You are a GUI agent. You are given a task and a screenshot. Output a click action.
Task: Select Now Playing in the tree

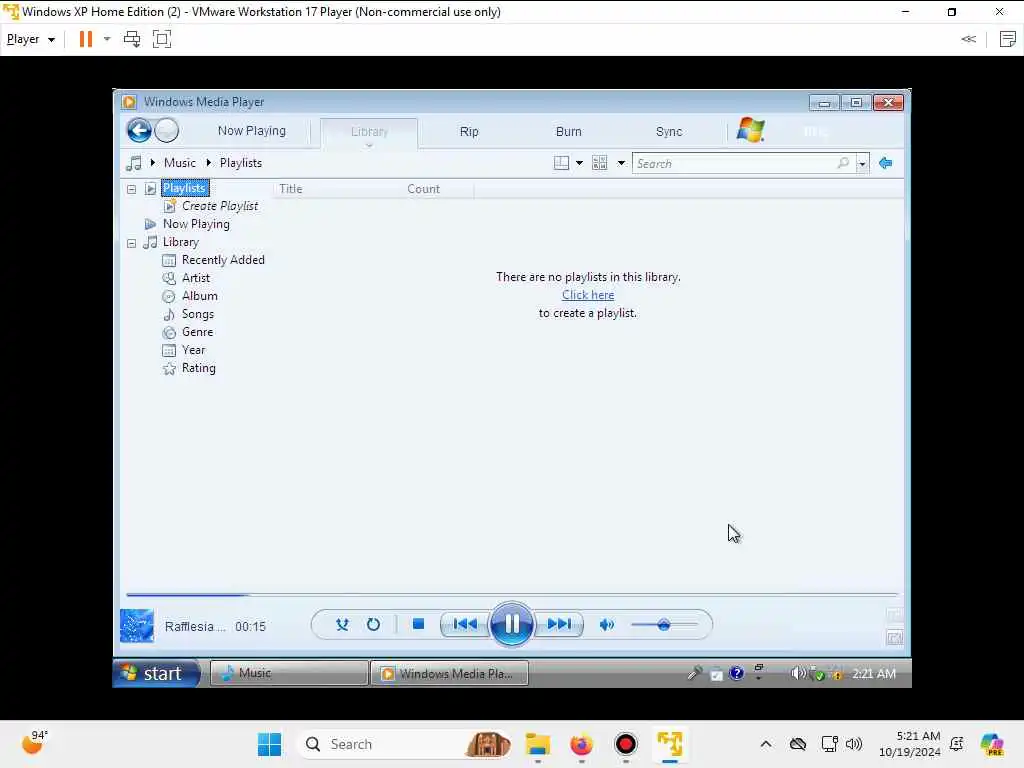click(196, 224)
